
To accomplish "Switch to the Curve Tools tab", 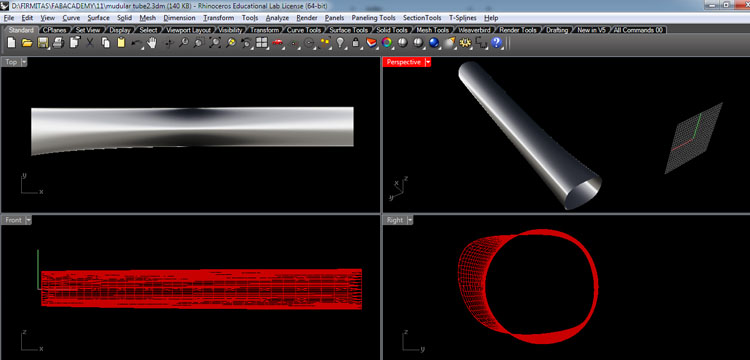I will [304, 30].
